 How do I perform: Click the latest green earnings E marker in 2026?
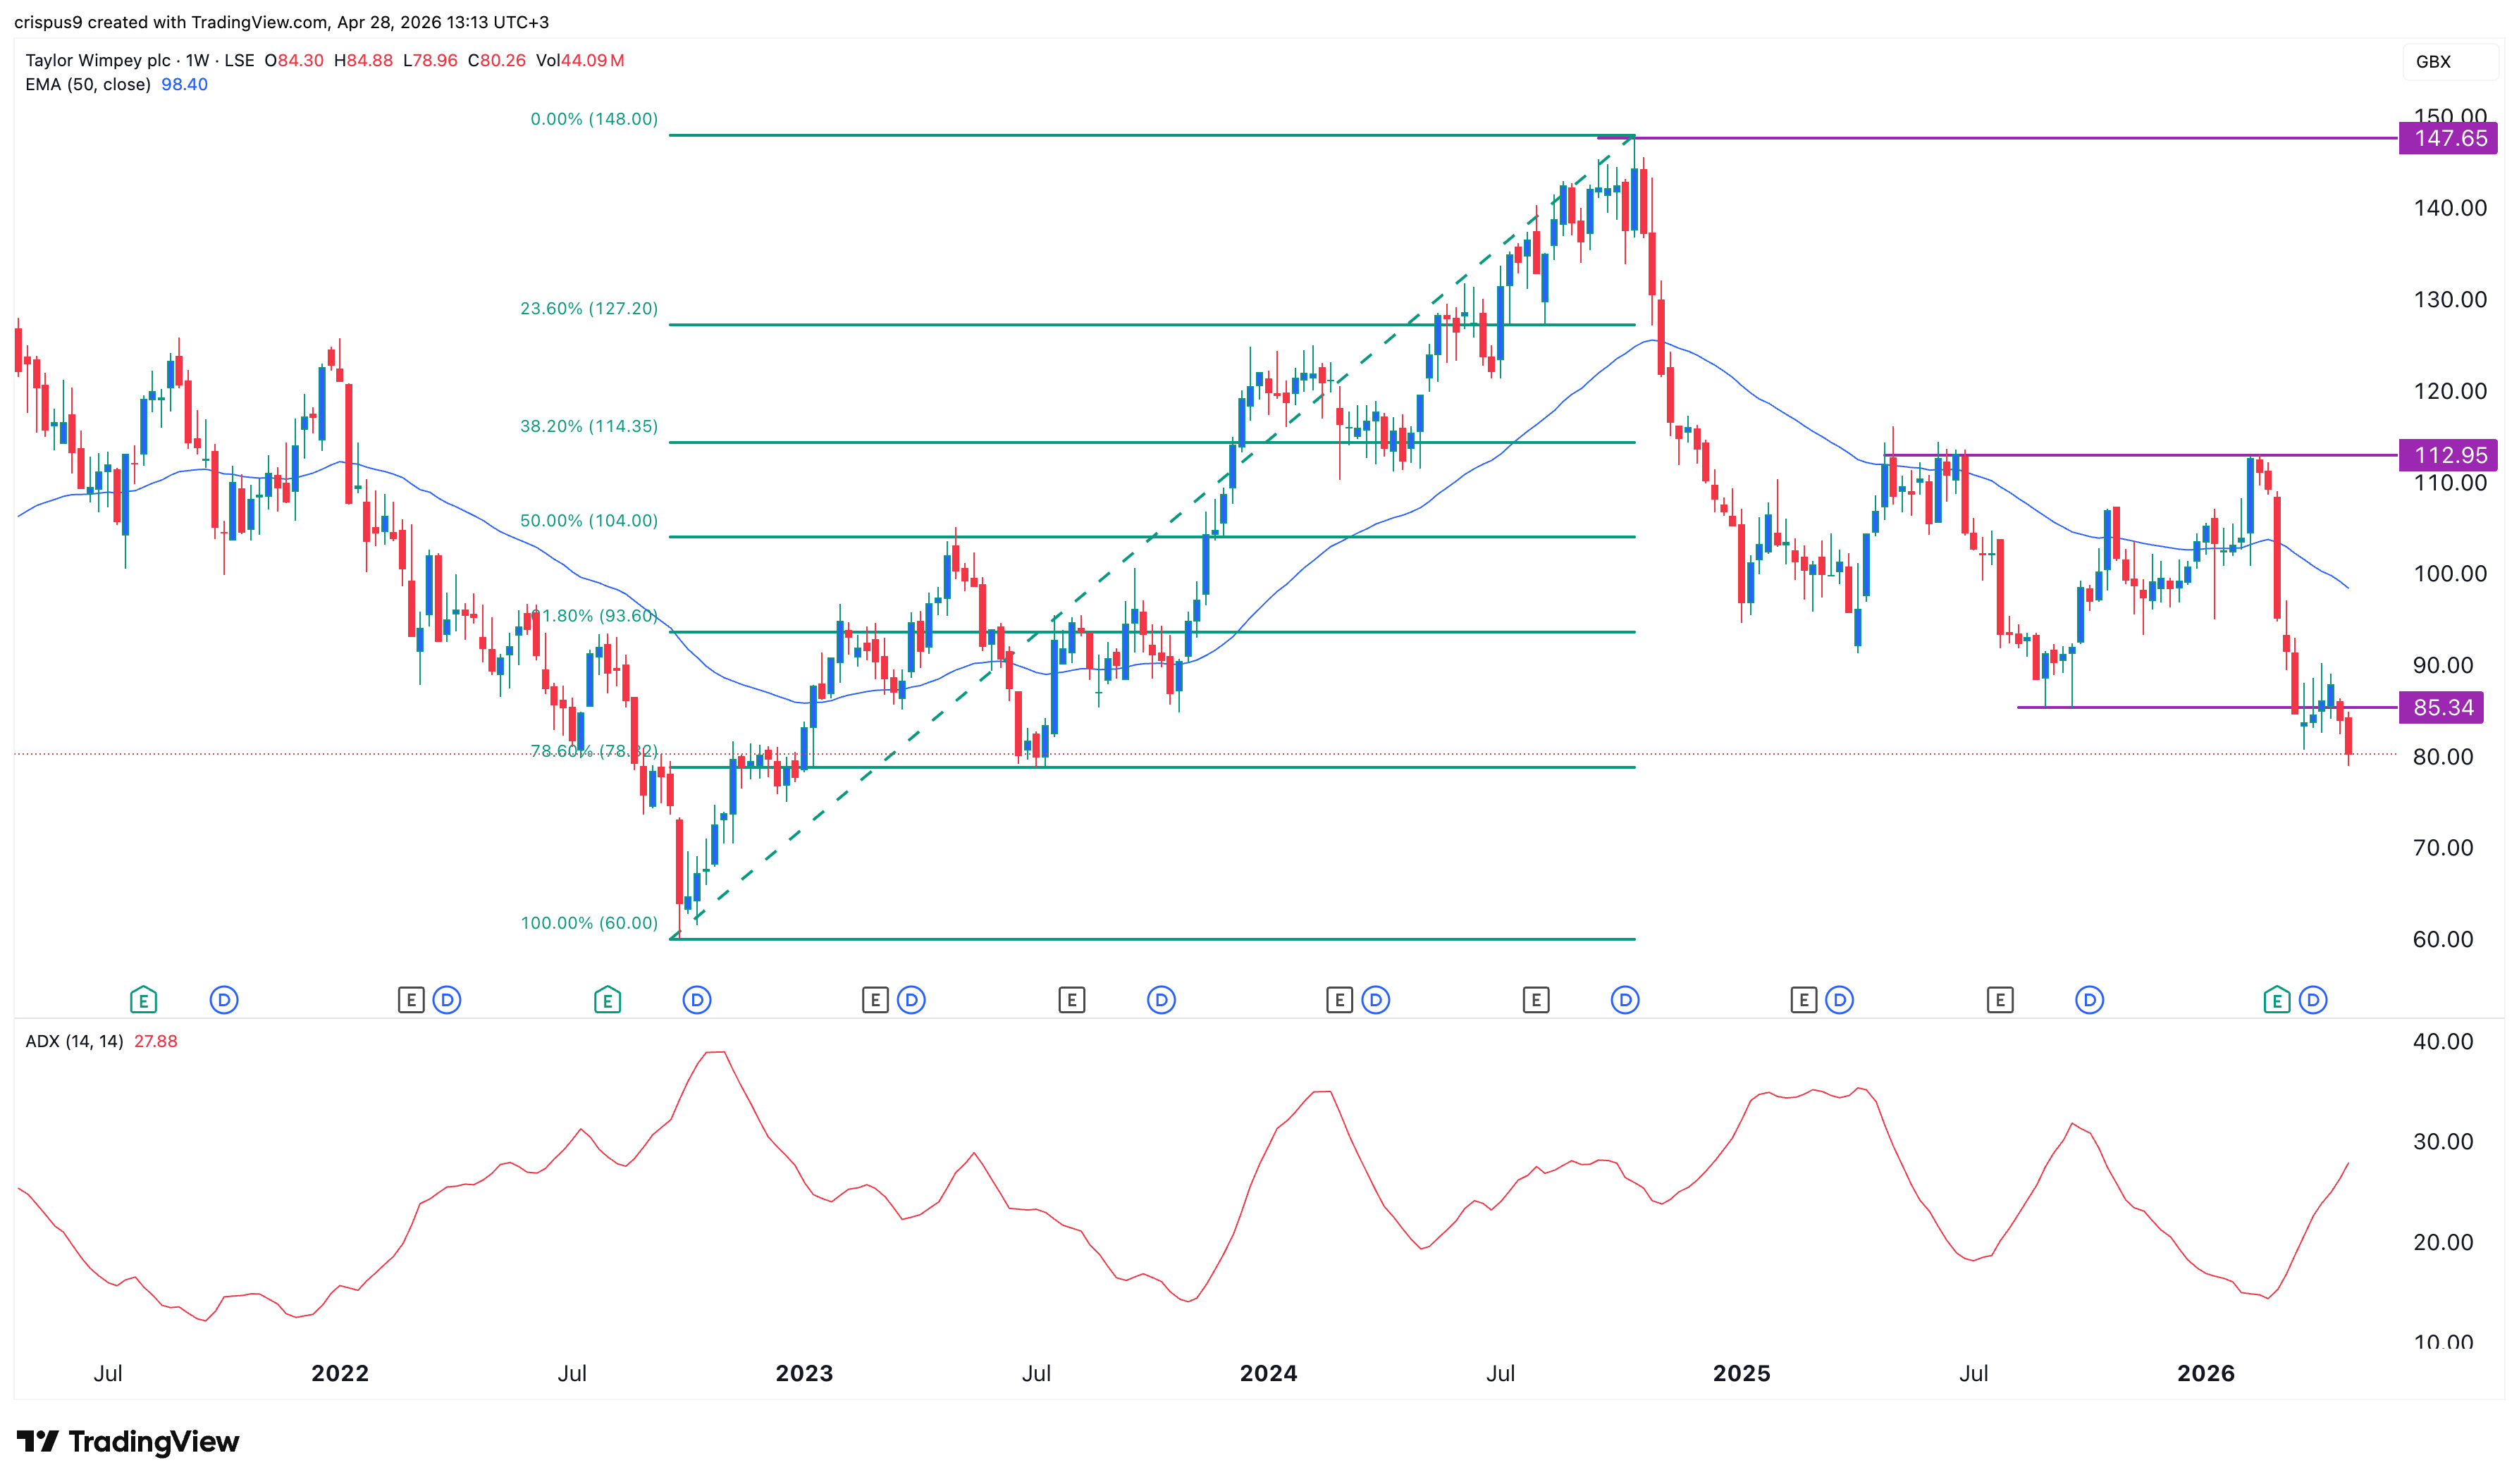[2276, 999]
